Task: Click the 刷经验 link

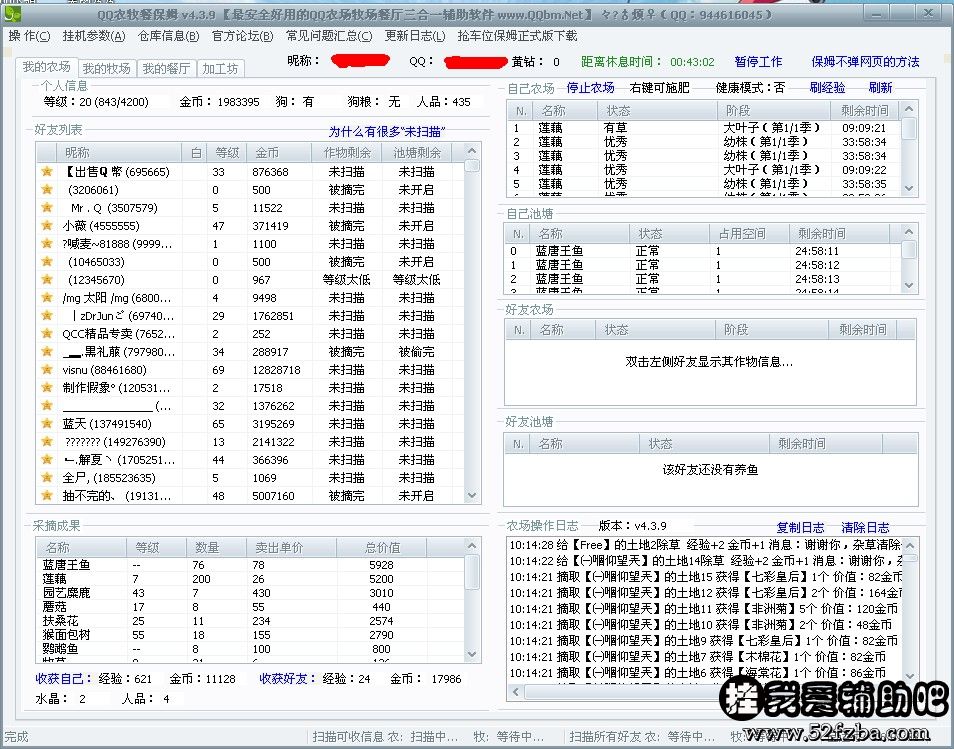Action: [827, 88]
